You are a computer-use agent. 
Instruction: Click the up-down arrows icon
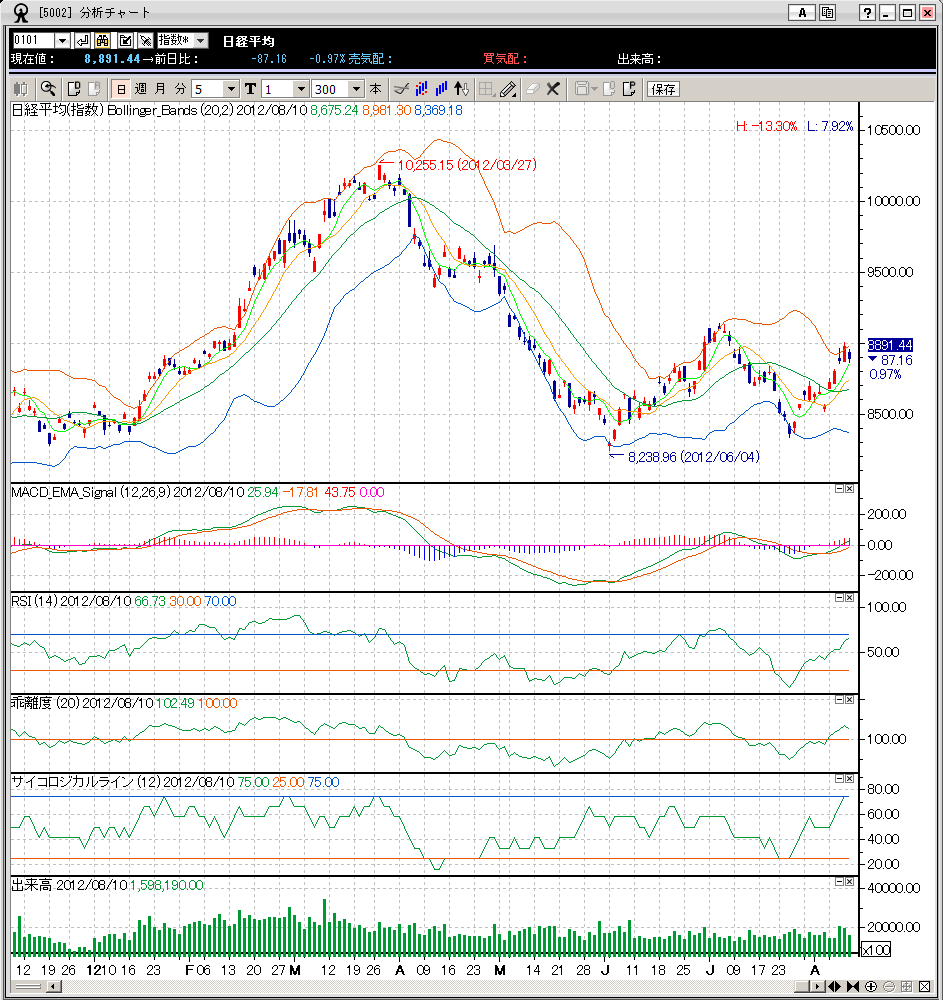coord(462,88)
